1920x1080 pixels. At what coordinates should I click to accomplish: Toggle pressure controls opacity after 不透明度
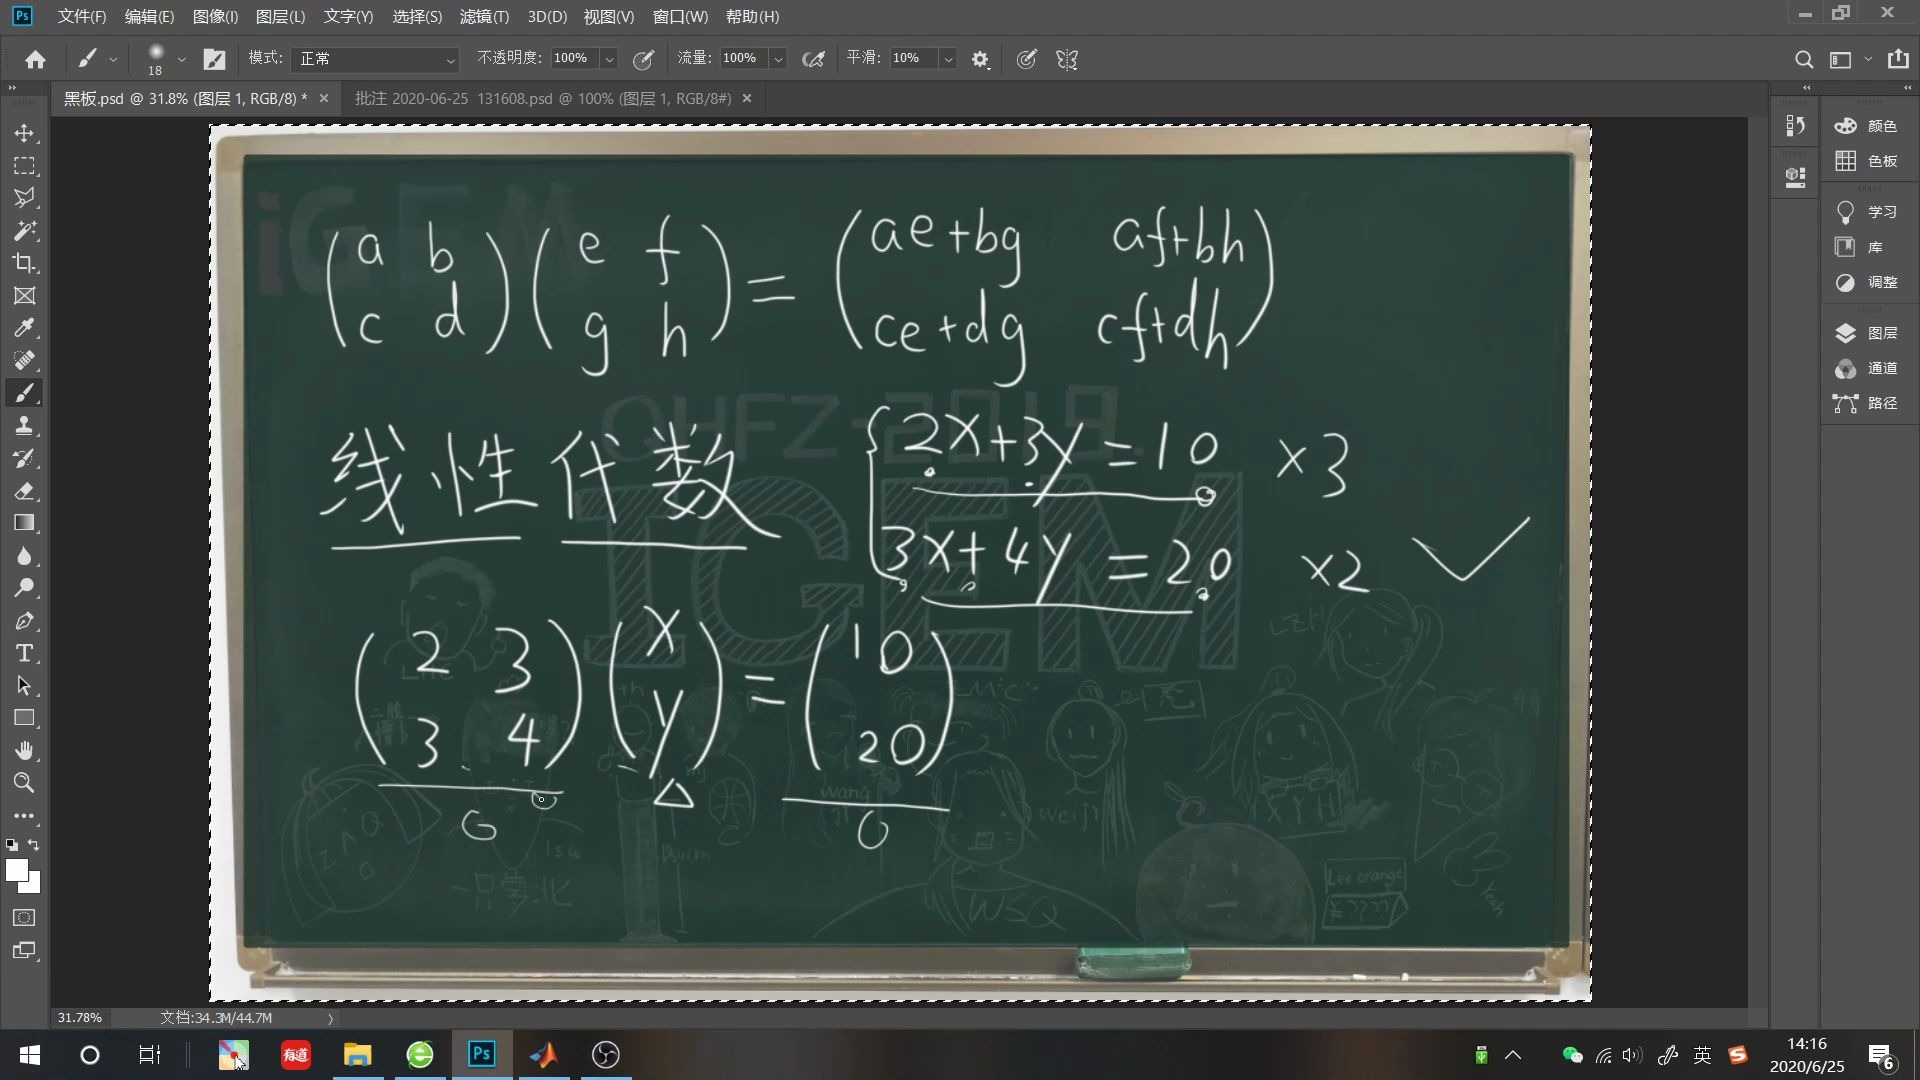(x=643, y=59)
